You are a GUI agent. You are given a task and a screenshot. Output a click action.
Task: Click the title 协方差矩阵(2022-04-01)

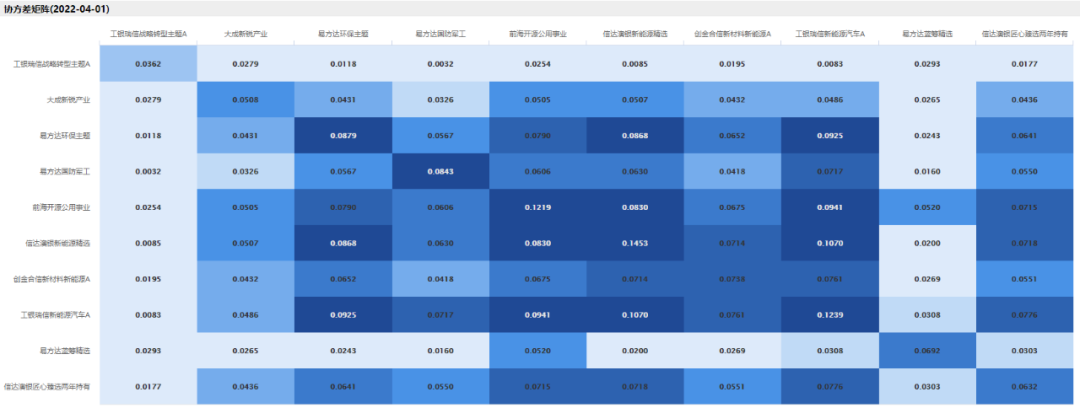pyautogui.click(x=56, y=8)
